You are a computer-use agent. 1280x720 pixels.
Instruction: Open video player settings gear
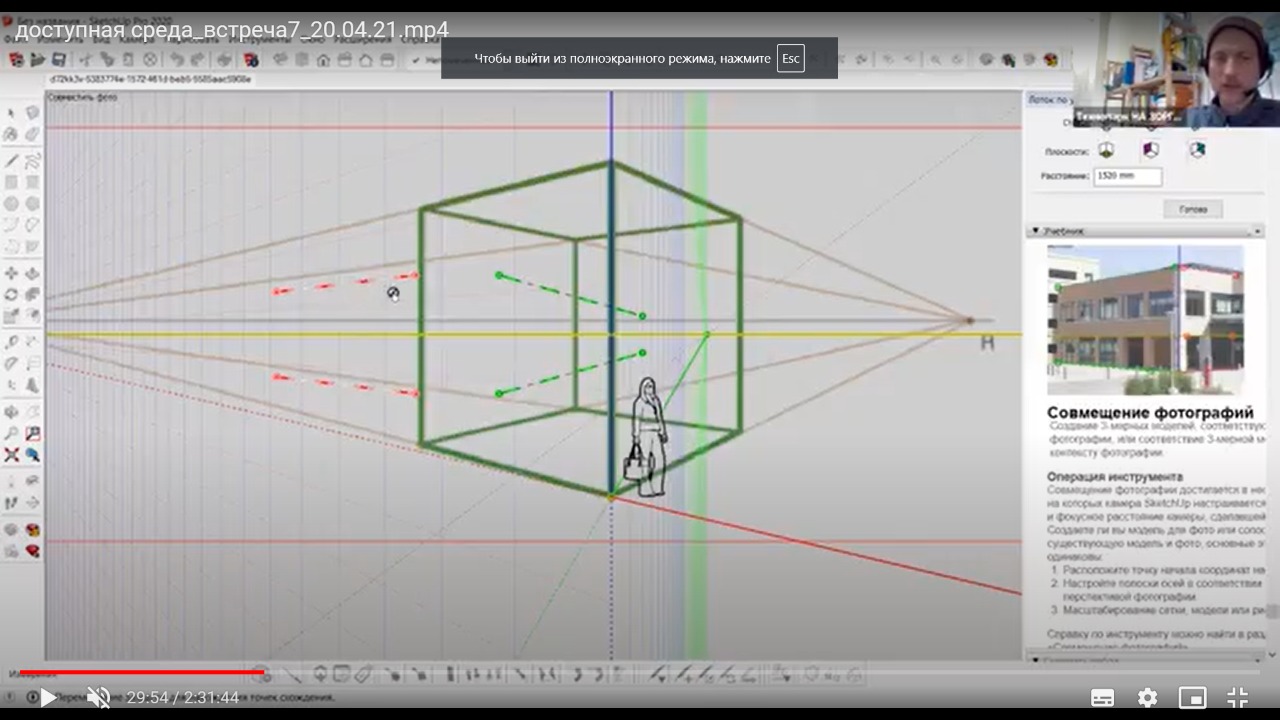(x=1147, y=697)
